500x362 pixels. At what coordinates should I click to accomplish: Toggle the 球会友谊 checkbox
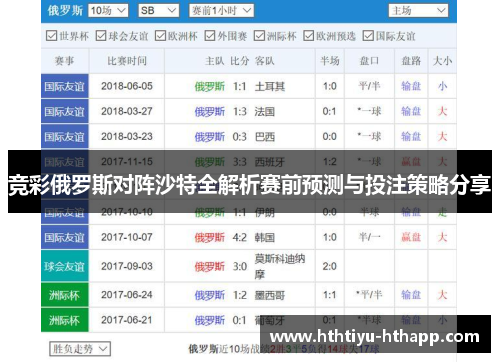(101, 35)
